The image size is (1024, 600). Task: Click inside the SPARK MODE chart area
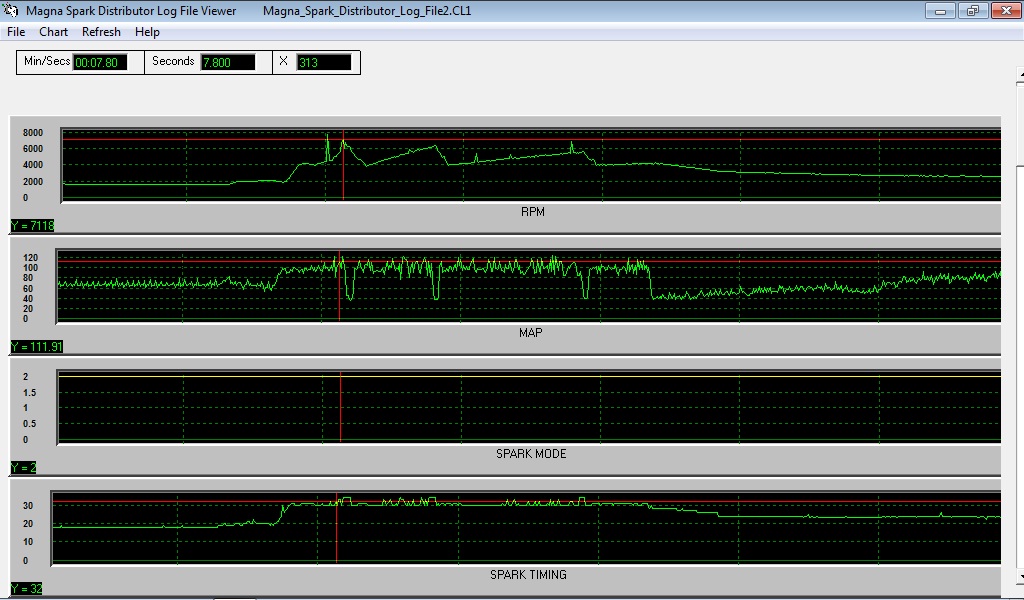[x=530, y=410]
